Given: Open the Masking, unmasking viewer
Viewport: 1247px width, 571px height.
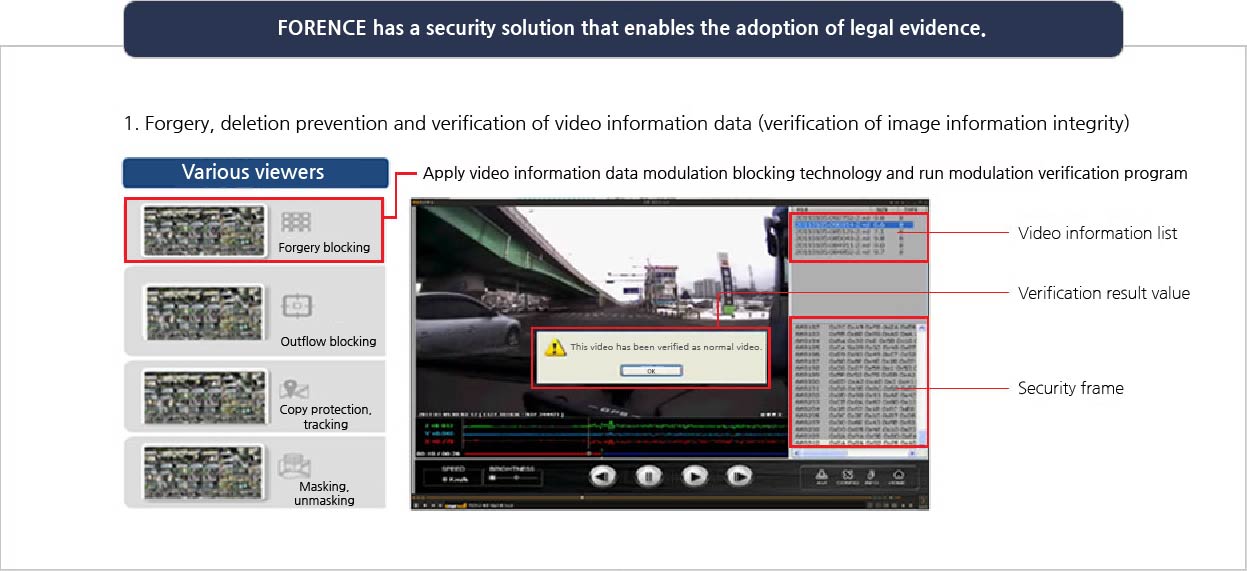Looking at the screenshot, I should tap(254, 472).
